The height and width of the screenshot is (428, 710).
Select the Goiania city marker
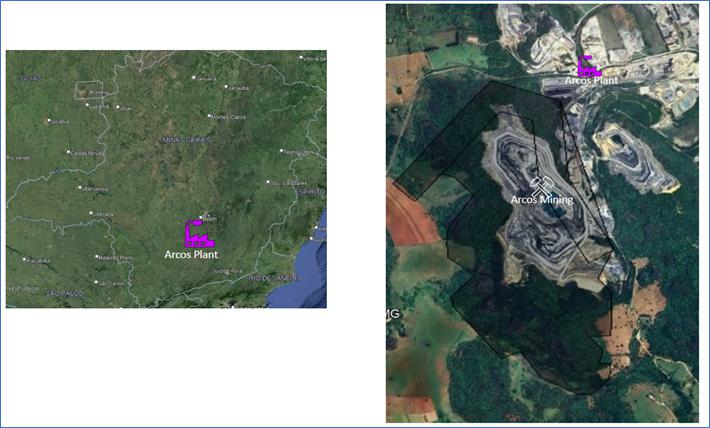pos(50,121)
